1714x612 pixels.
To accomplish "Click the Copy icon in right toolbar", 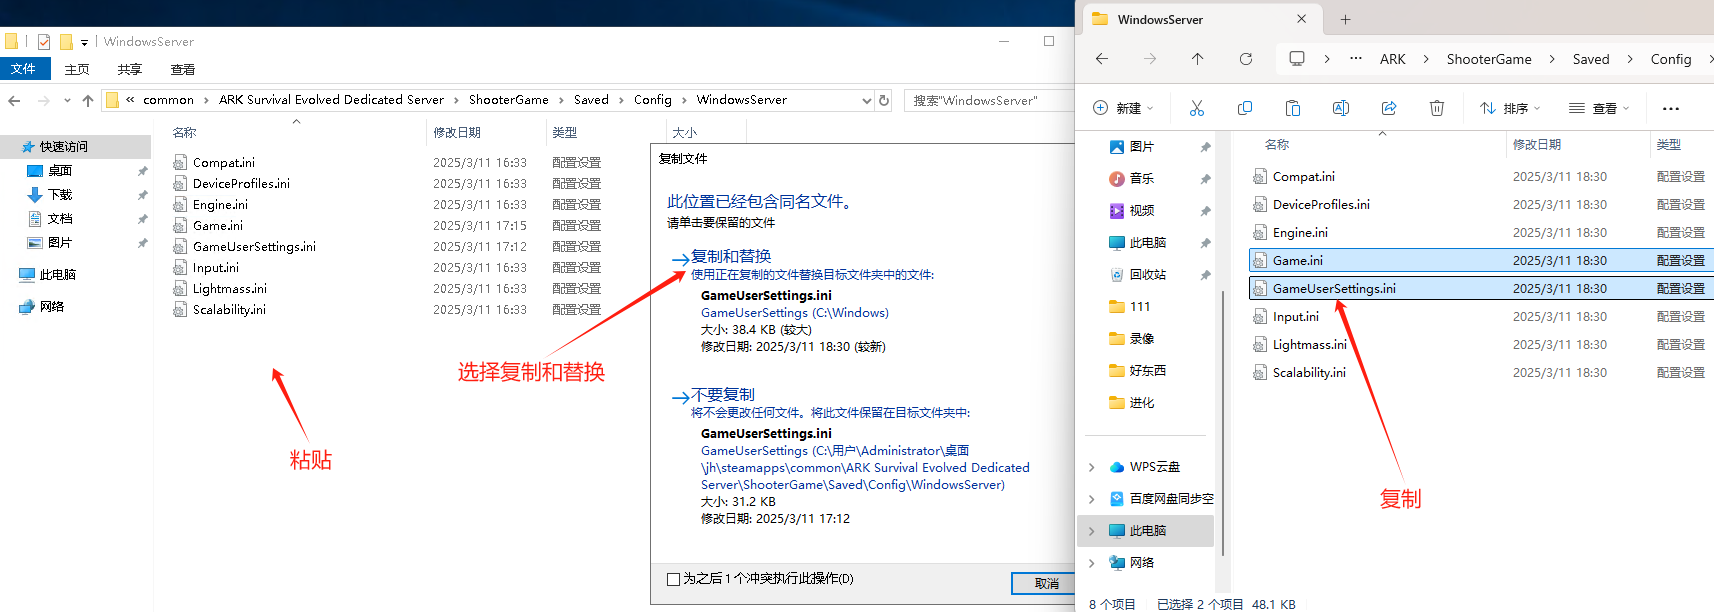I will point(1245,108).
